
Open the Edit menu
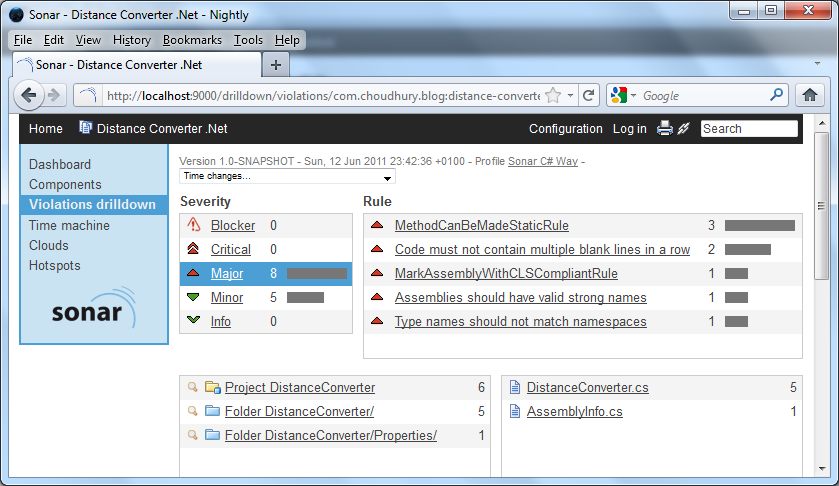[x=54, y=40]
